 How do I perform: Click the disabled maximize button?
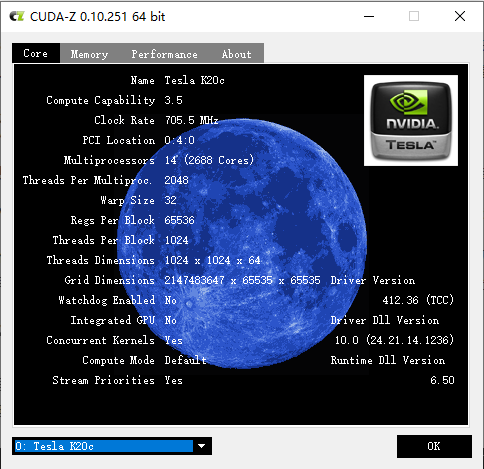414,16
